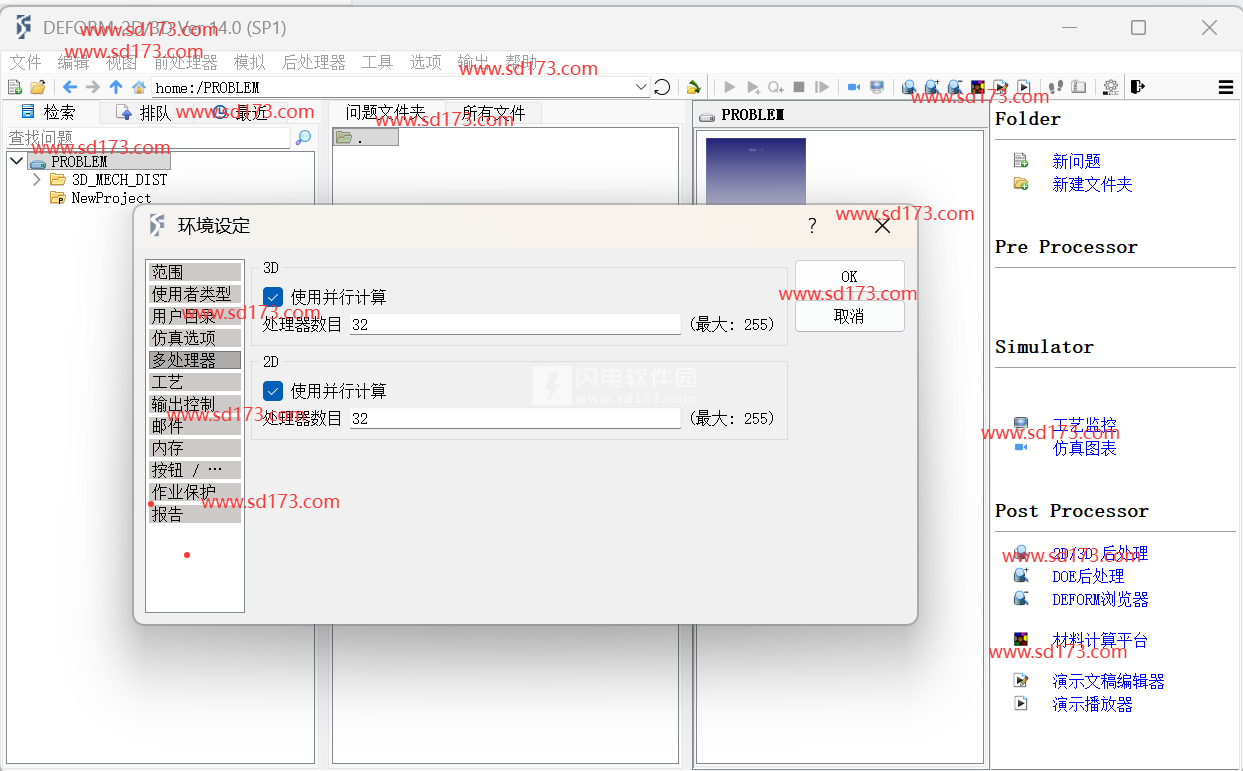The image size is (1243, 771).
Task: Click the refresh icon beside path box
Action: 662,88
